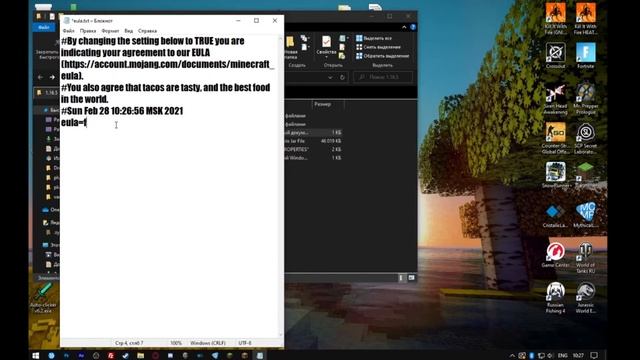Click the Размер column header
Viewport: 640px width, 360px height.
click(328, 104)
